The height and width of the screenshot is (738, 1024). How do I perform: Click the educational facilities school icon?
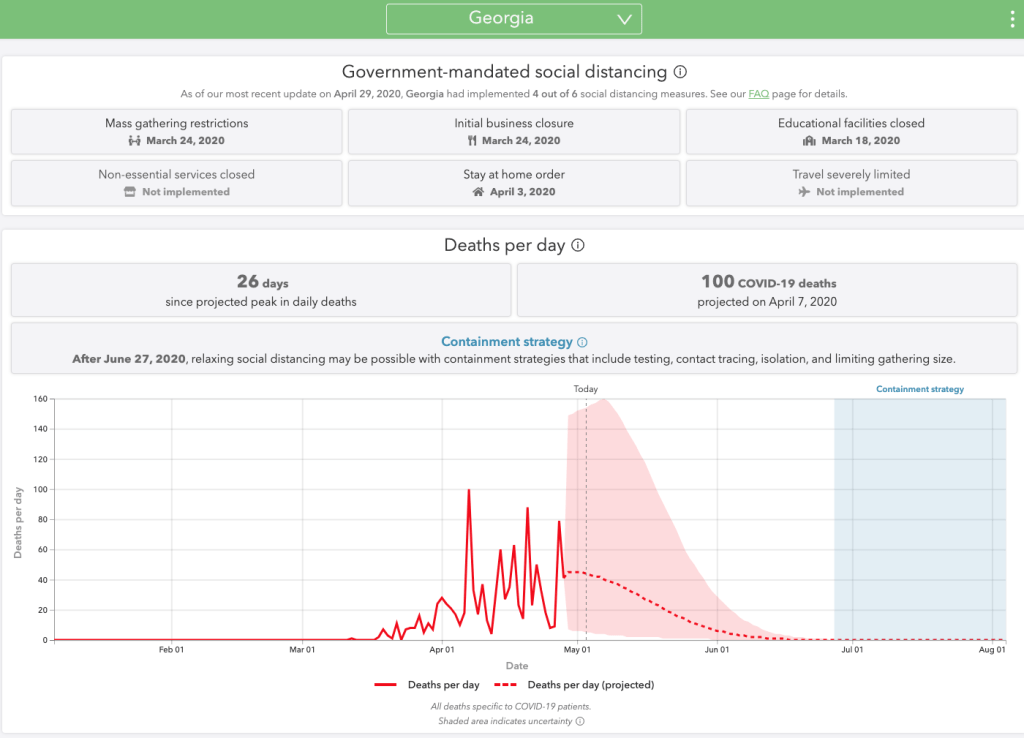(809, 141)
